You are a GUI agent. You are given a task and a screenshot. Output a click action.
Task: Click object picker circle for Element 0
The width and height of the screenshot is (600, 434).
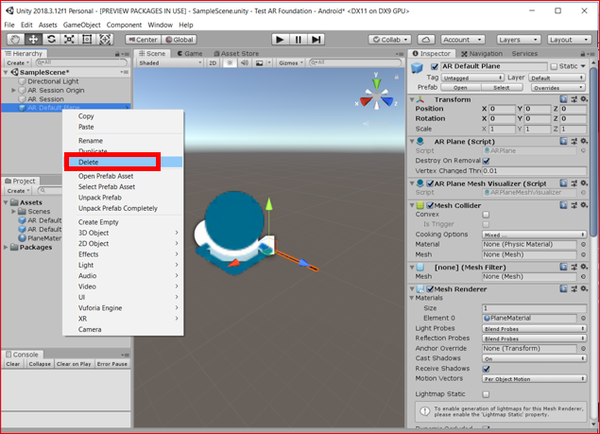pyautogui.click(x=583, y=318)
